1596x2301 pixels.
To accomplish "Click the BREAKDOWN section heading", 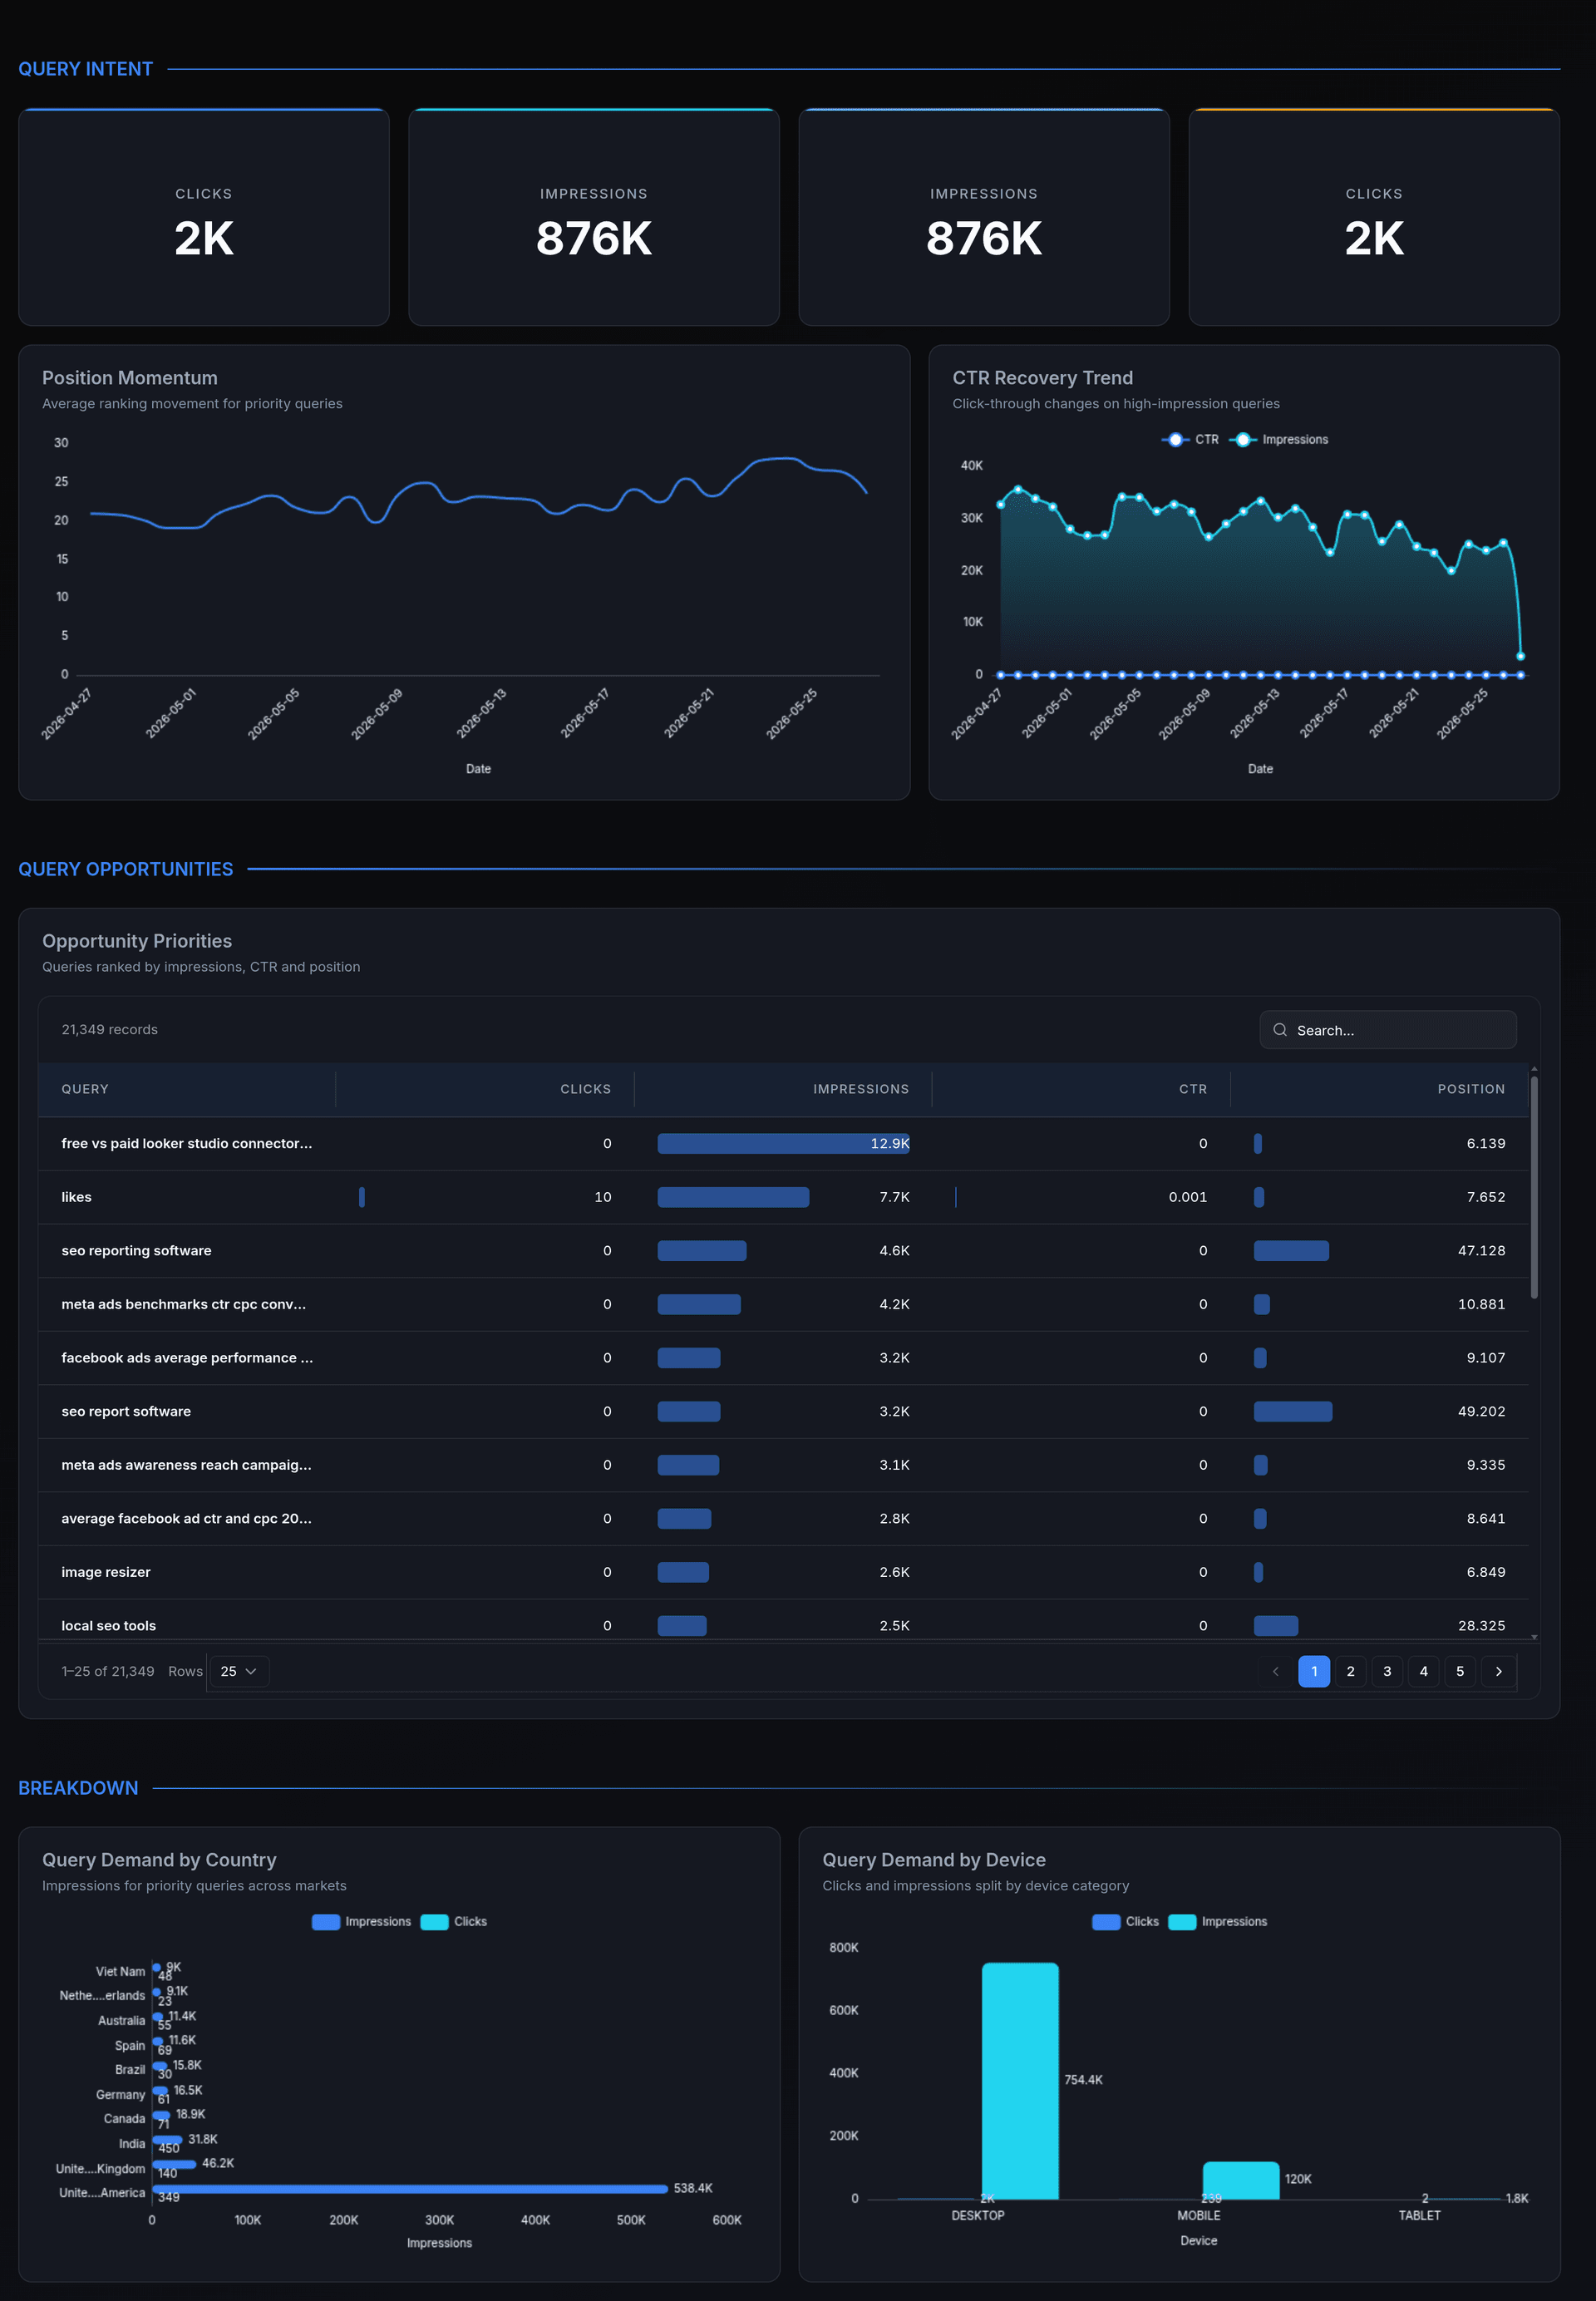I will [78, 1788].
